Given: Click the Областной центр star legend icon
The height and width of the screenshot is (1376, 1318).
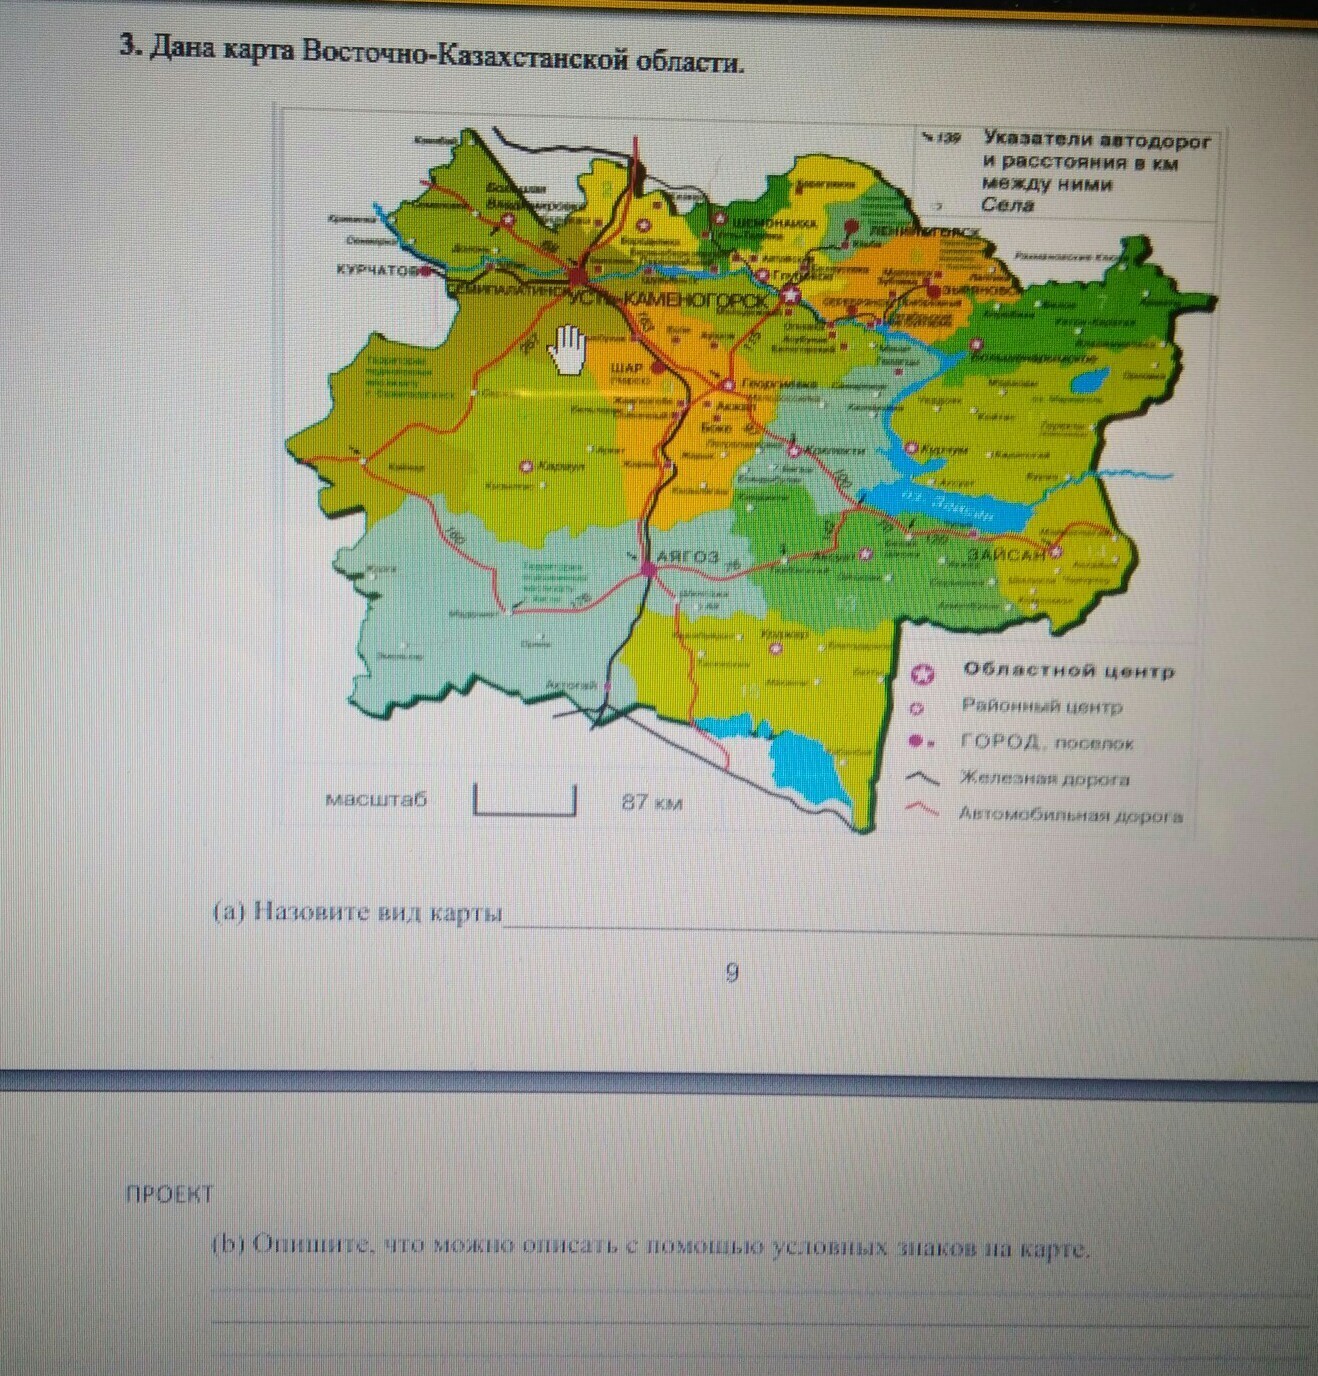Looking at the screenshot, I should 922,674.
